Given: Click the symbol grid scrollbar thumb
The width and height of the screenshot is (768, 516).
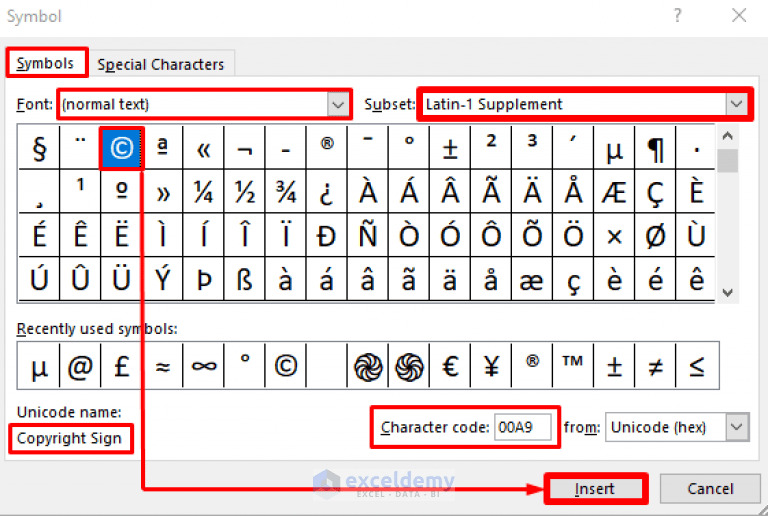Looking at the screenshot, I should (727, 161).
